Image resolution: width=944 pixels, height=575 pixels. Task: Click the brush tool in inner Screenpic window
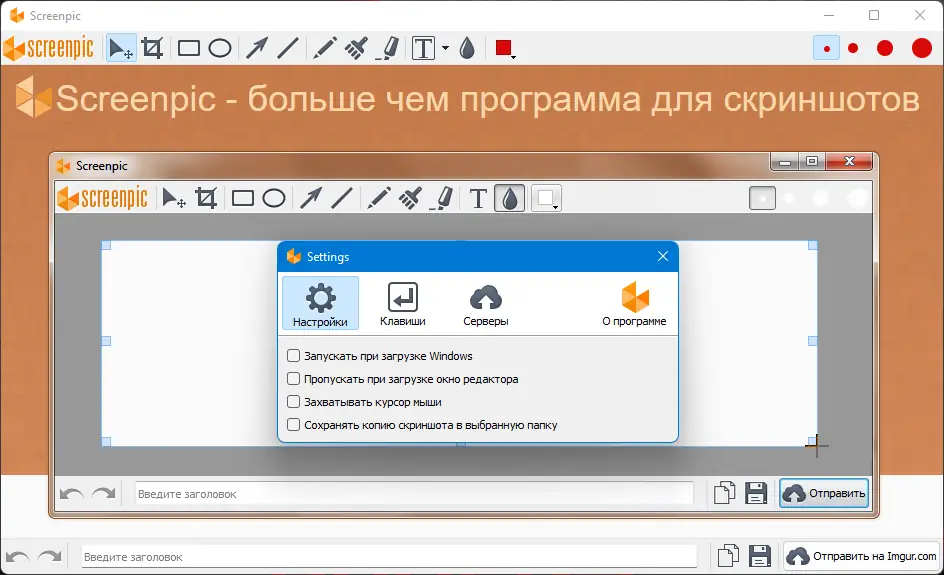point(410,198)
